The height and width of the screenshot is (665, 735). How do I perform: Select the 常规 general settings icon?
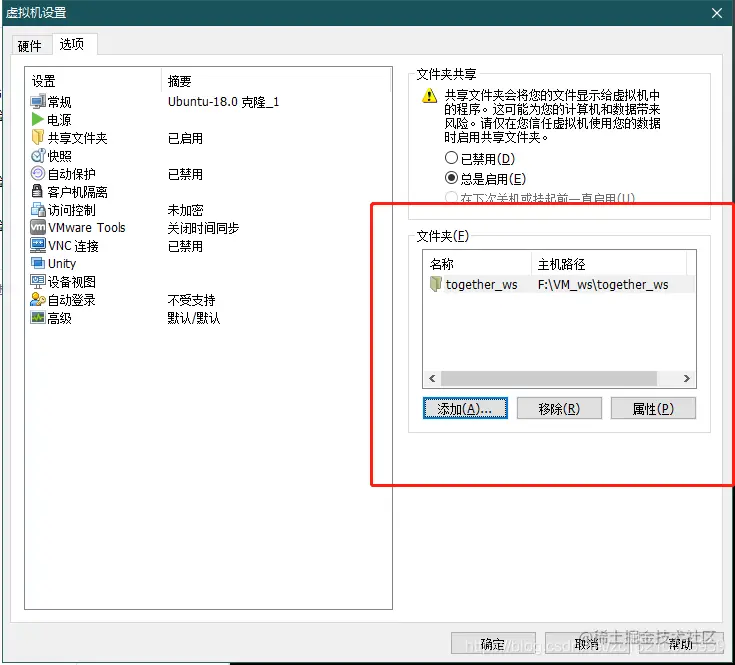[38, 102]
